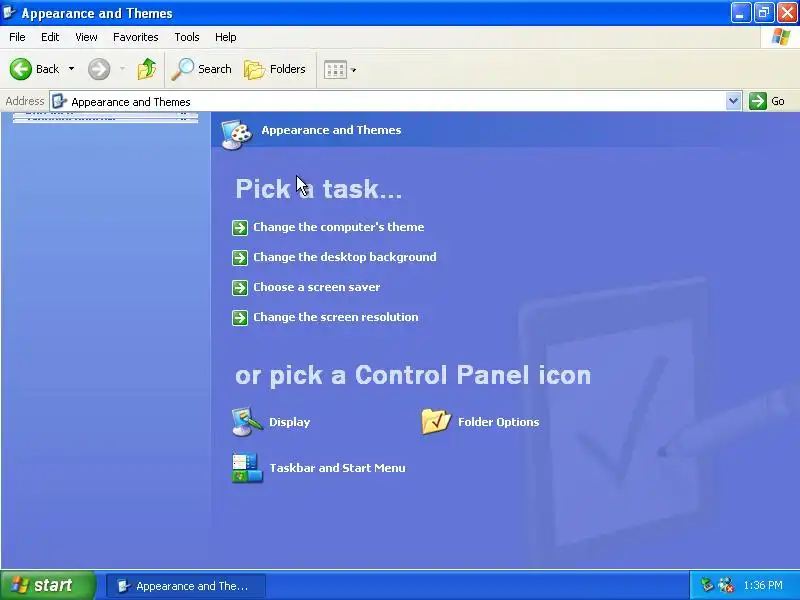Screen dimensions: 800x600
Task: Click the system tray clock
Action: (x=763, y=585)
